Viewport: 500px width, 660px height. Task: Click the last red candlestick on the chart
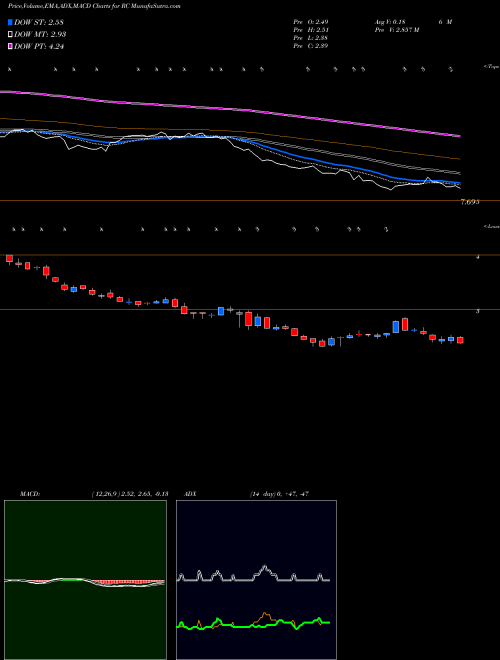coord(460,340)
